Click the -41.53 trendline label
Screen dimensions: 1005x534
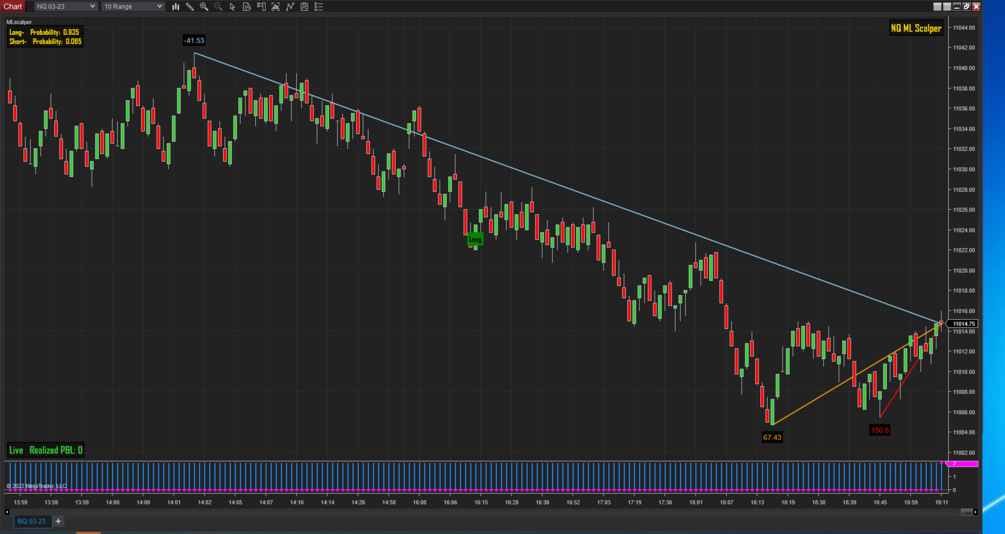coord(194,40)
